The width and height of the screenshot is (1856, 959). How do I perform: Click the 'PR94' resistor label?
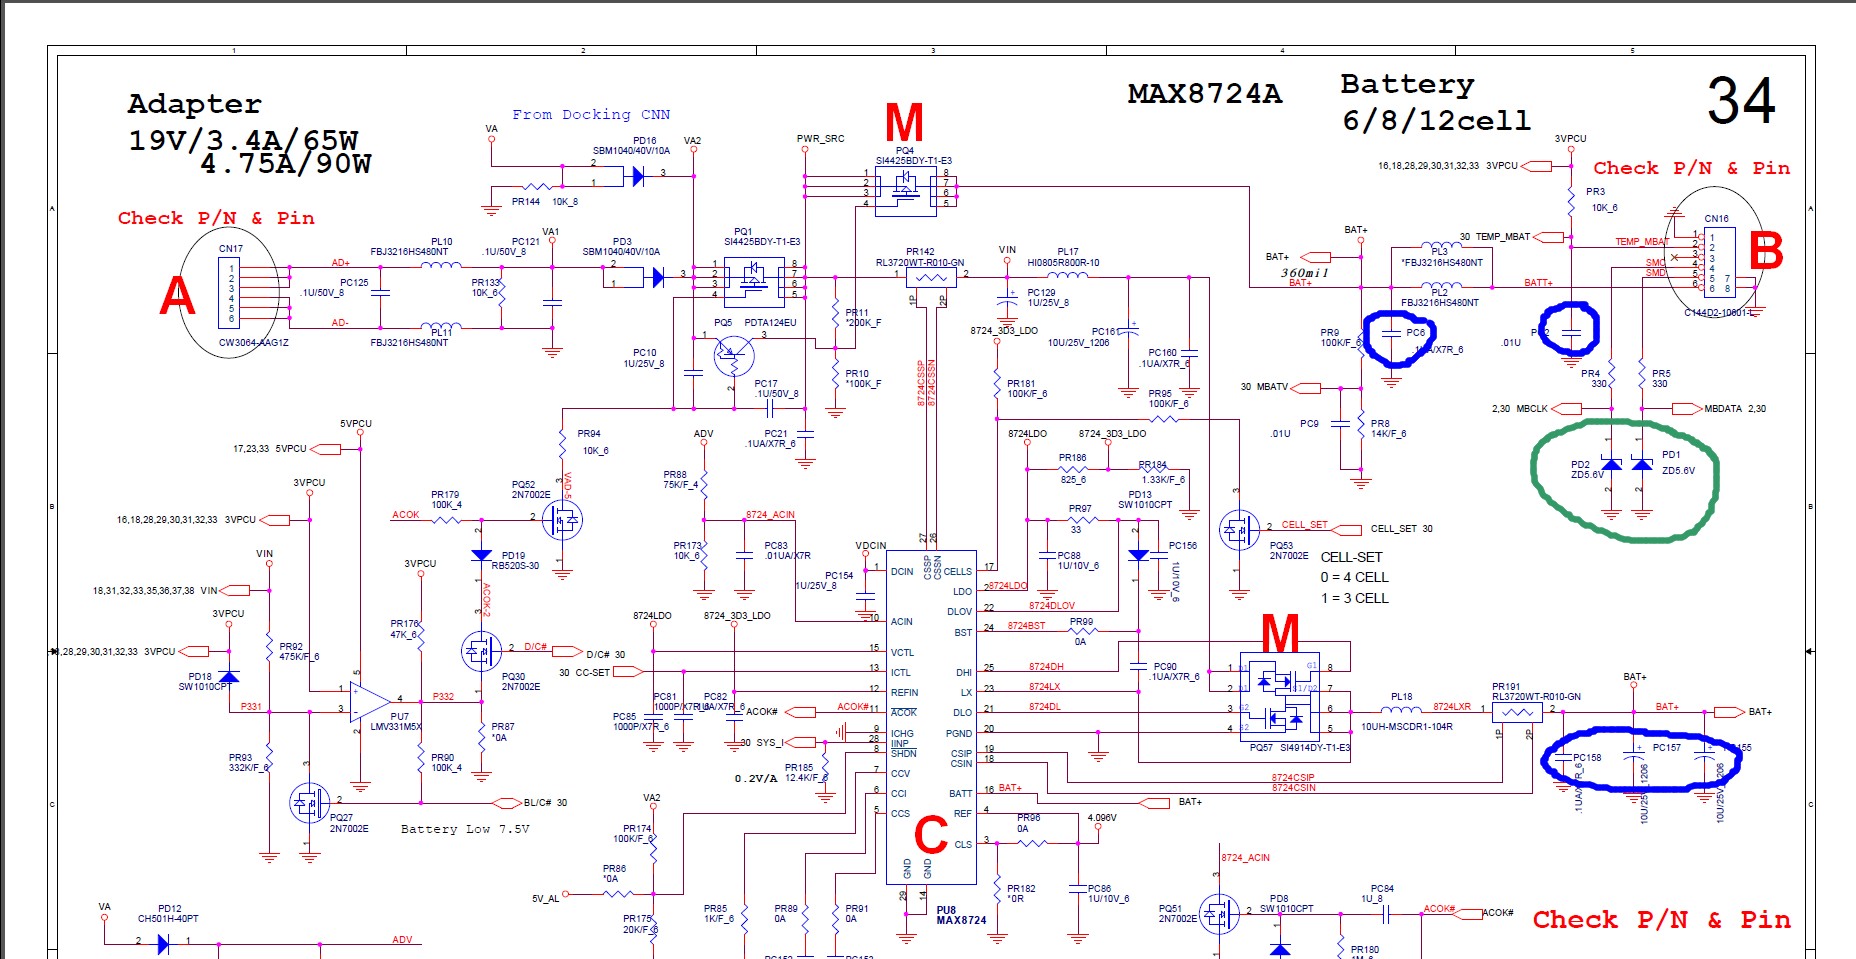[589, 434]
